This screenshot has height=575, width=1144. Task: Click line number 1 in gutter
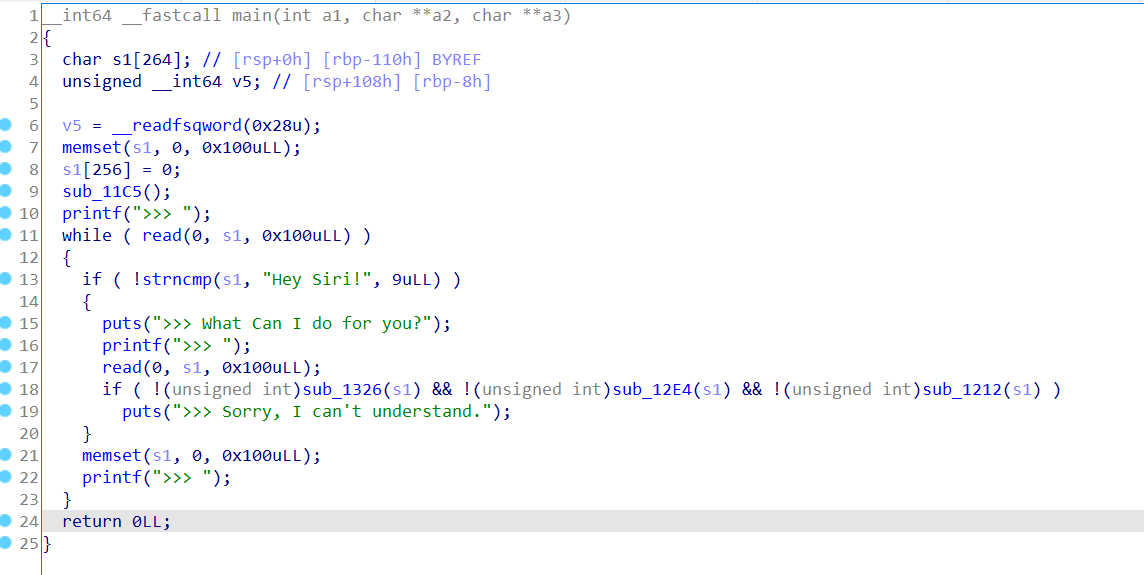(x=34, y=15)
